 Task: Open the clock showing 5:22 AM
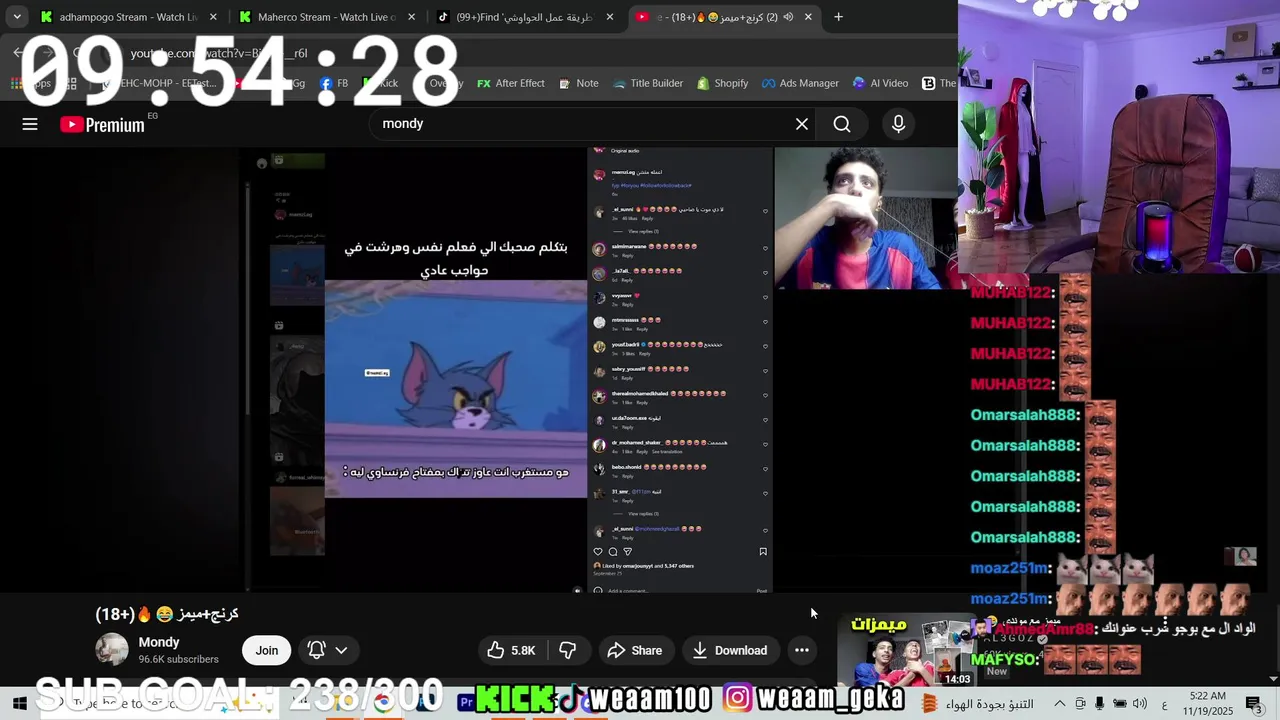click(x=1207, y=703)
